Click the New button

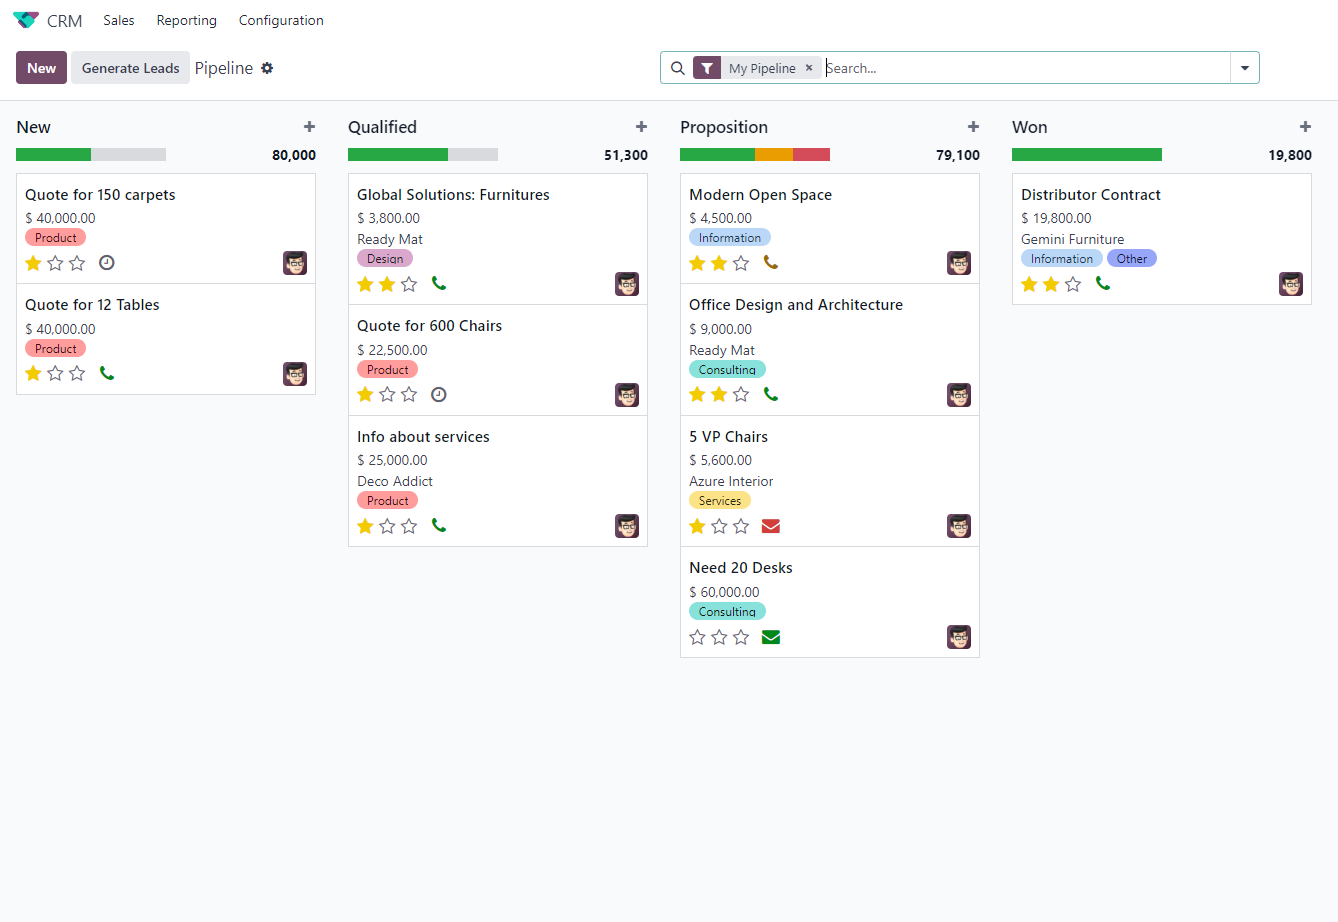pyautogui.click(x=41, y=68)
